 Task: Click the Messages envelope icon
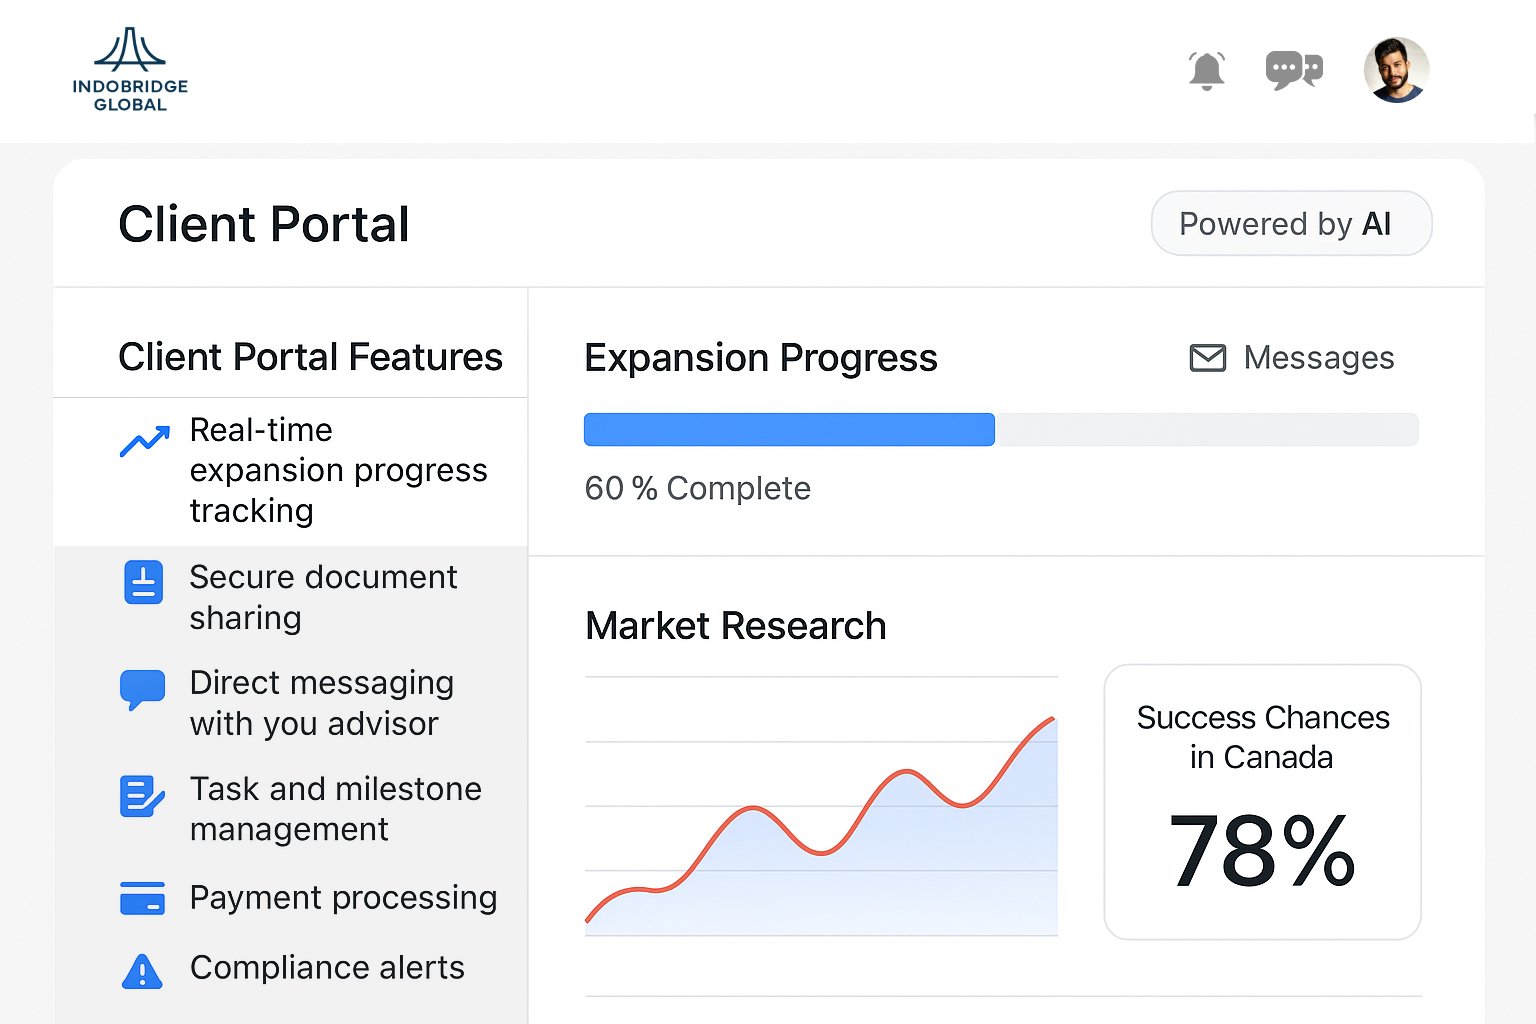(x=1208, y=358)
